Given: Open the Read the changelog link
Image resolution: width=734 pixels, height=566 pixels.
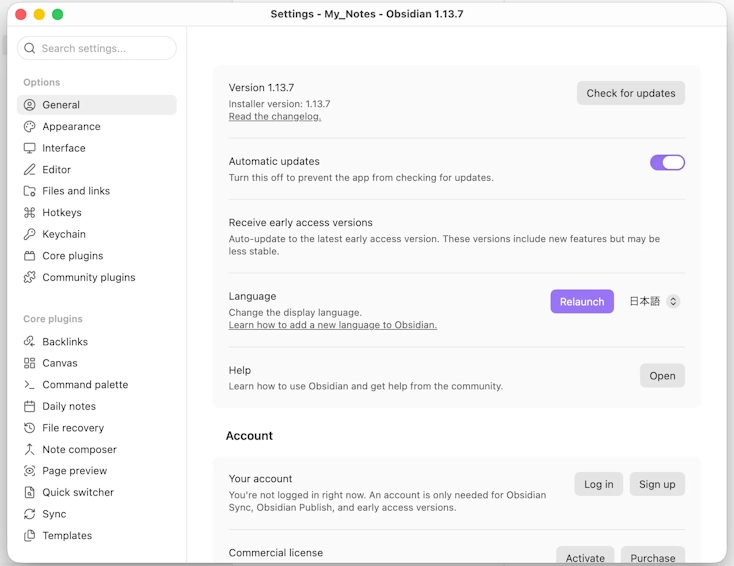Looking at the screenshot, I should coord(275,117).
